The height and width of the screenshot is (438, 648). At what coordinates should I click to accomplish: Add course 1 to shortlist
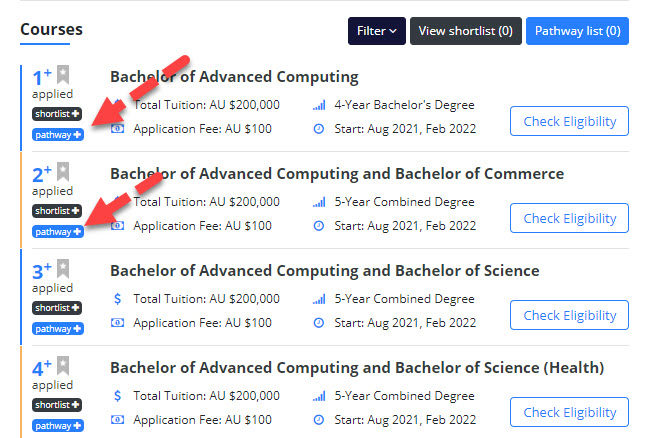coord(57,114)
